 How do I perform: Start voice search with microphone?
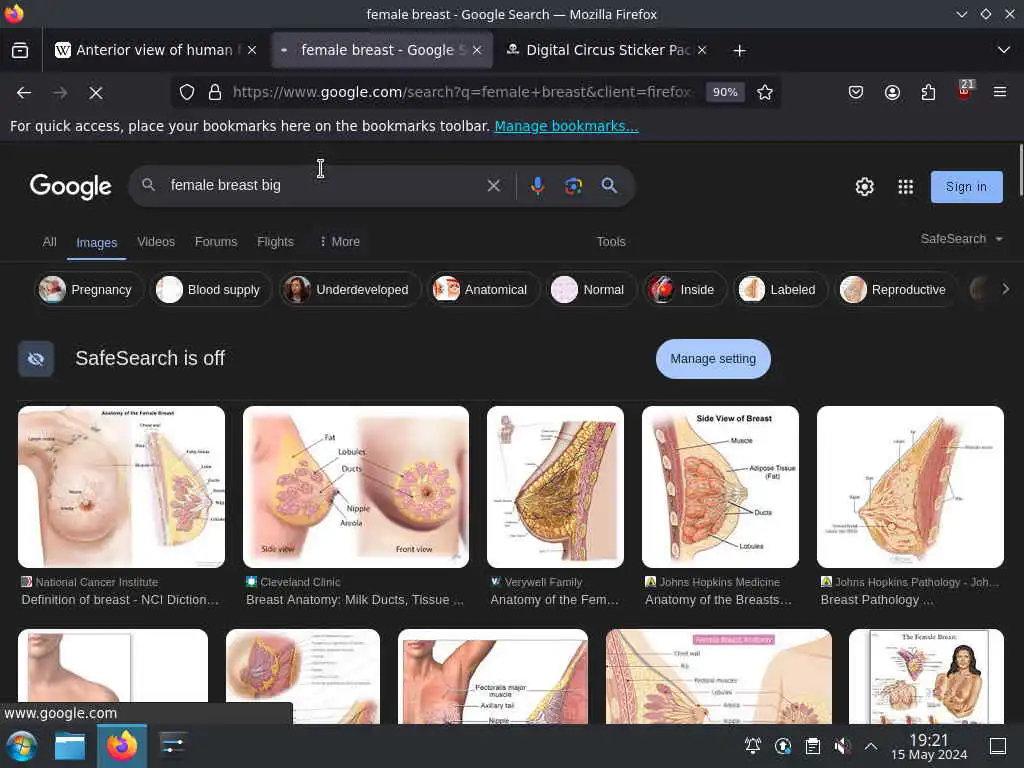[537, 186]
